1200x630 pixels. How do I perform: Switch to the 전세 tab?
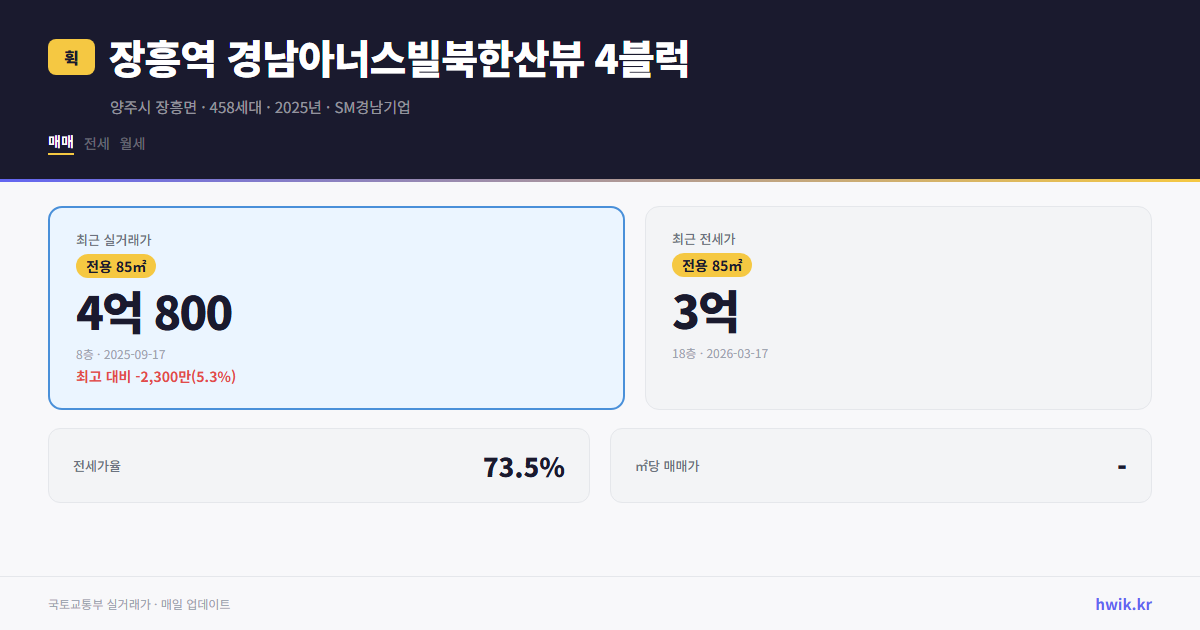coord(97,144)
